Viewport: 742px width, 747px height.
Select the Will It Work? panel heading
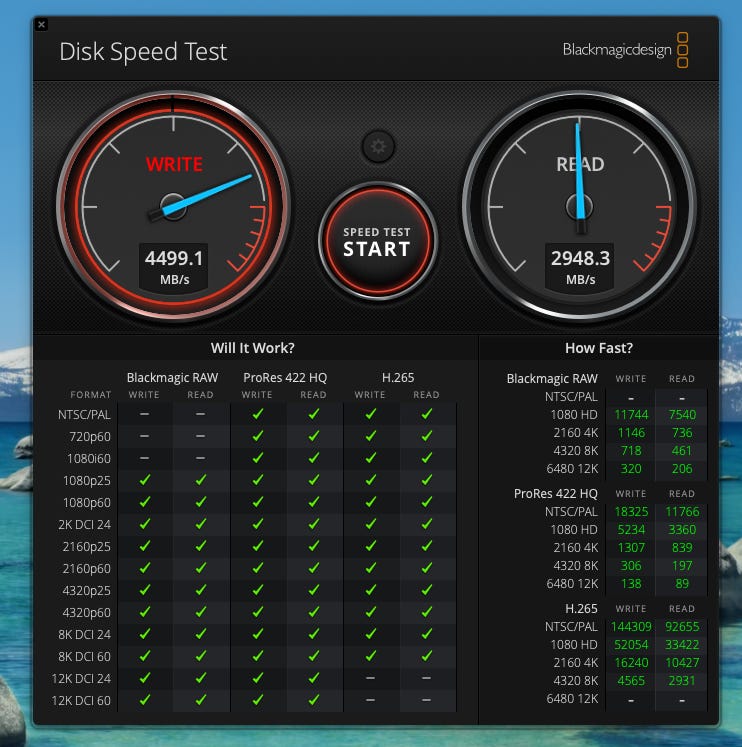point(253,348)
